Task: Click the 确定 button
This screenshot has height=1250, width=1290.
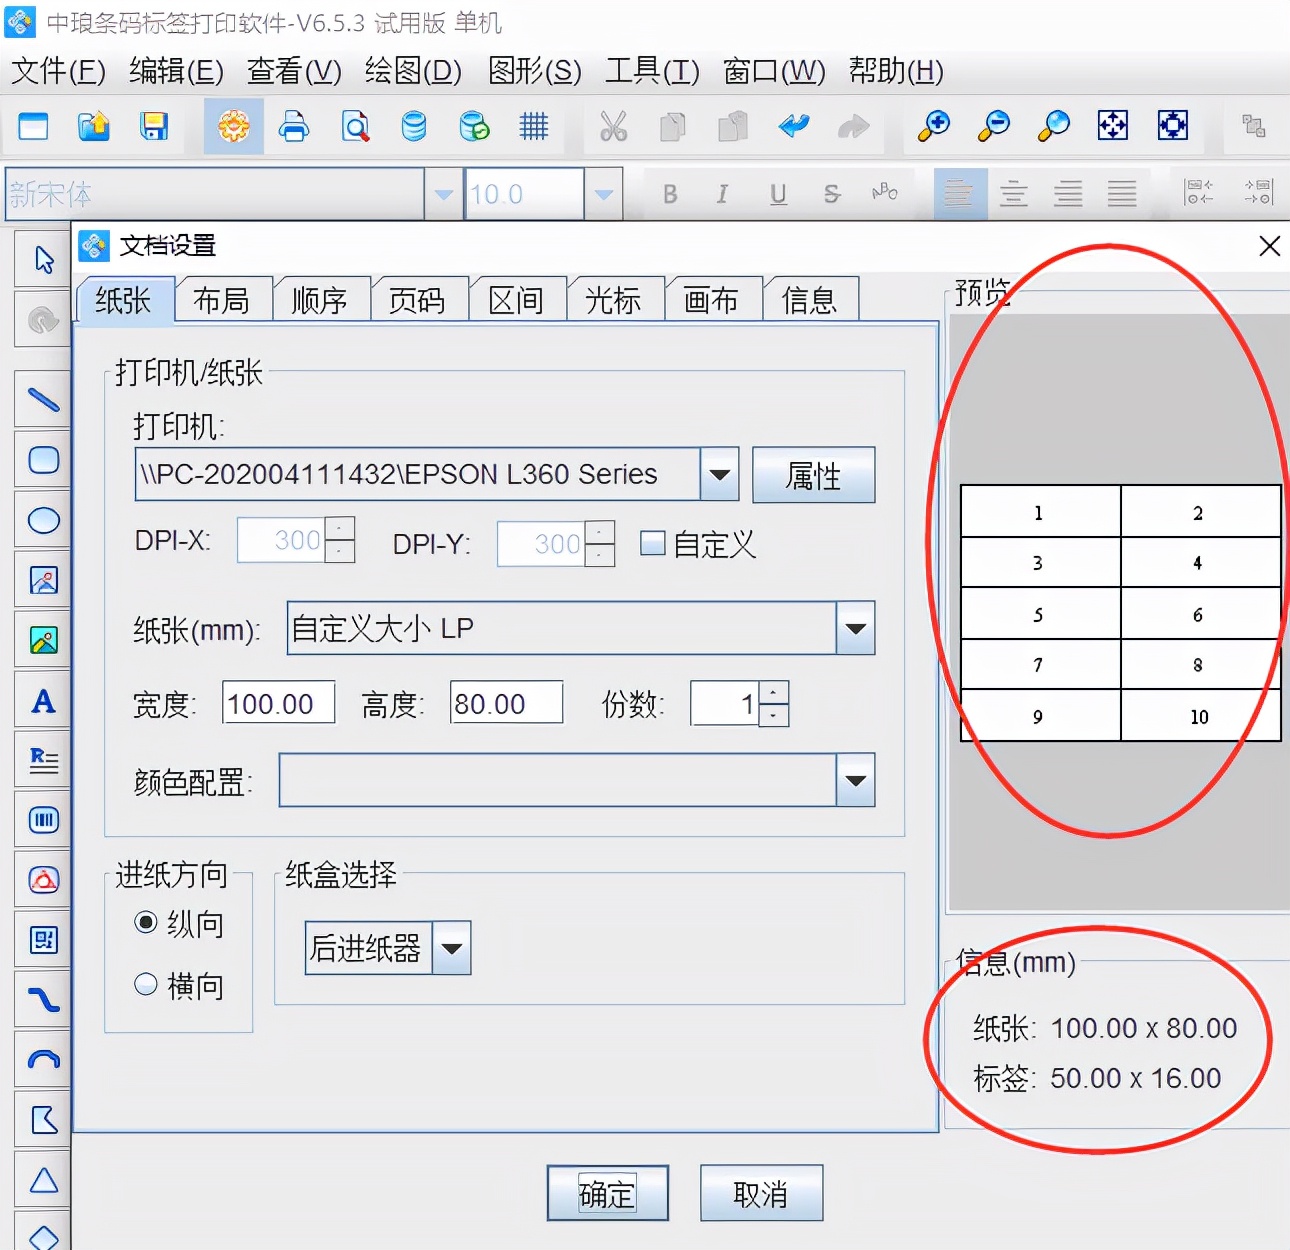Action: [607, 1193]
